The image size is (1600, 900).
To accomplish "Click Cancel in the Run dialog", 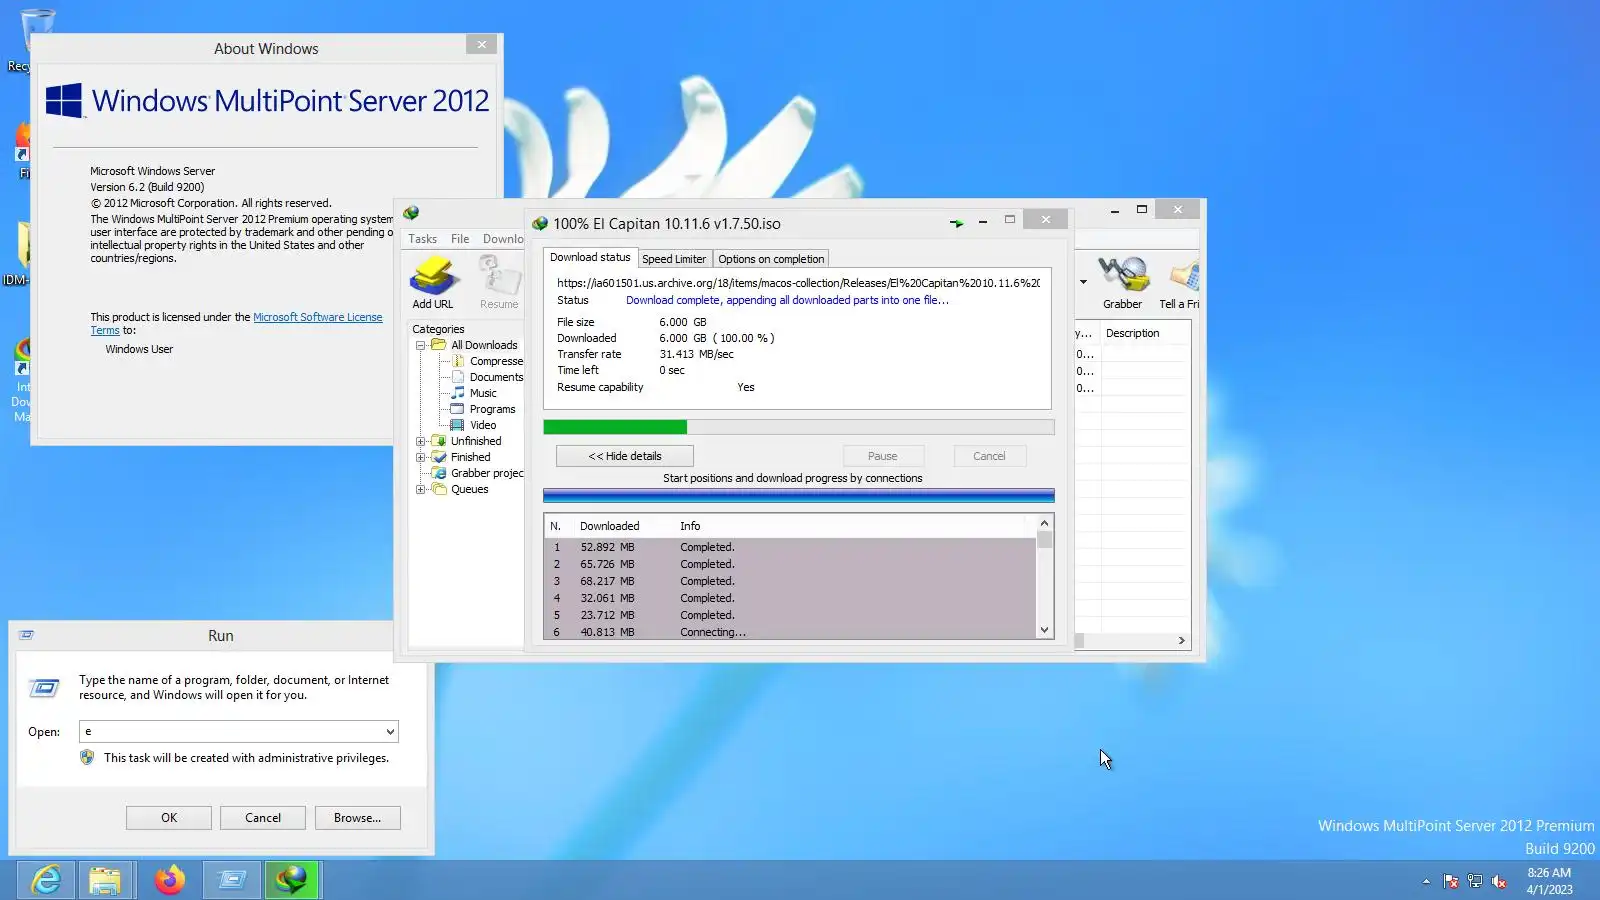I will [x=263, y=818].
